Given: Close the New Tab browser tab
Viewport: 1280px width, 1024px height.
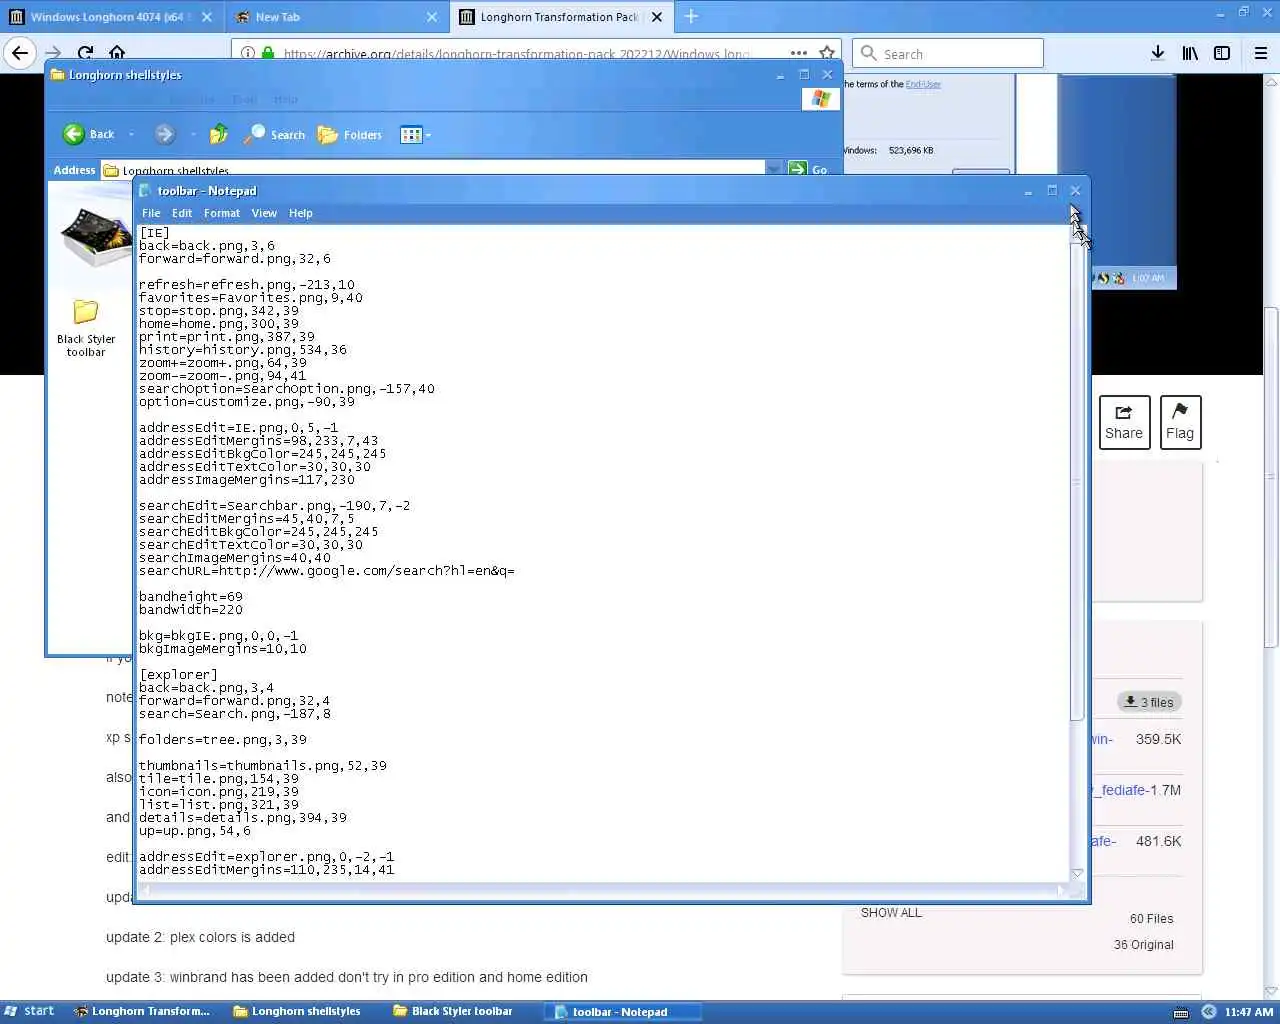Looking at the screenshot, I should (432, 17).
